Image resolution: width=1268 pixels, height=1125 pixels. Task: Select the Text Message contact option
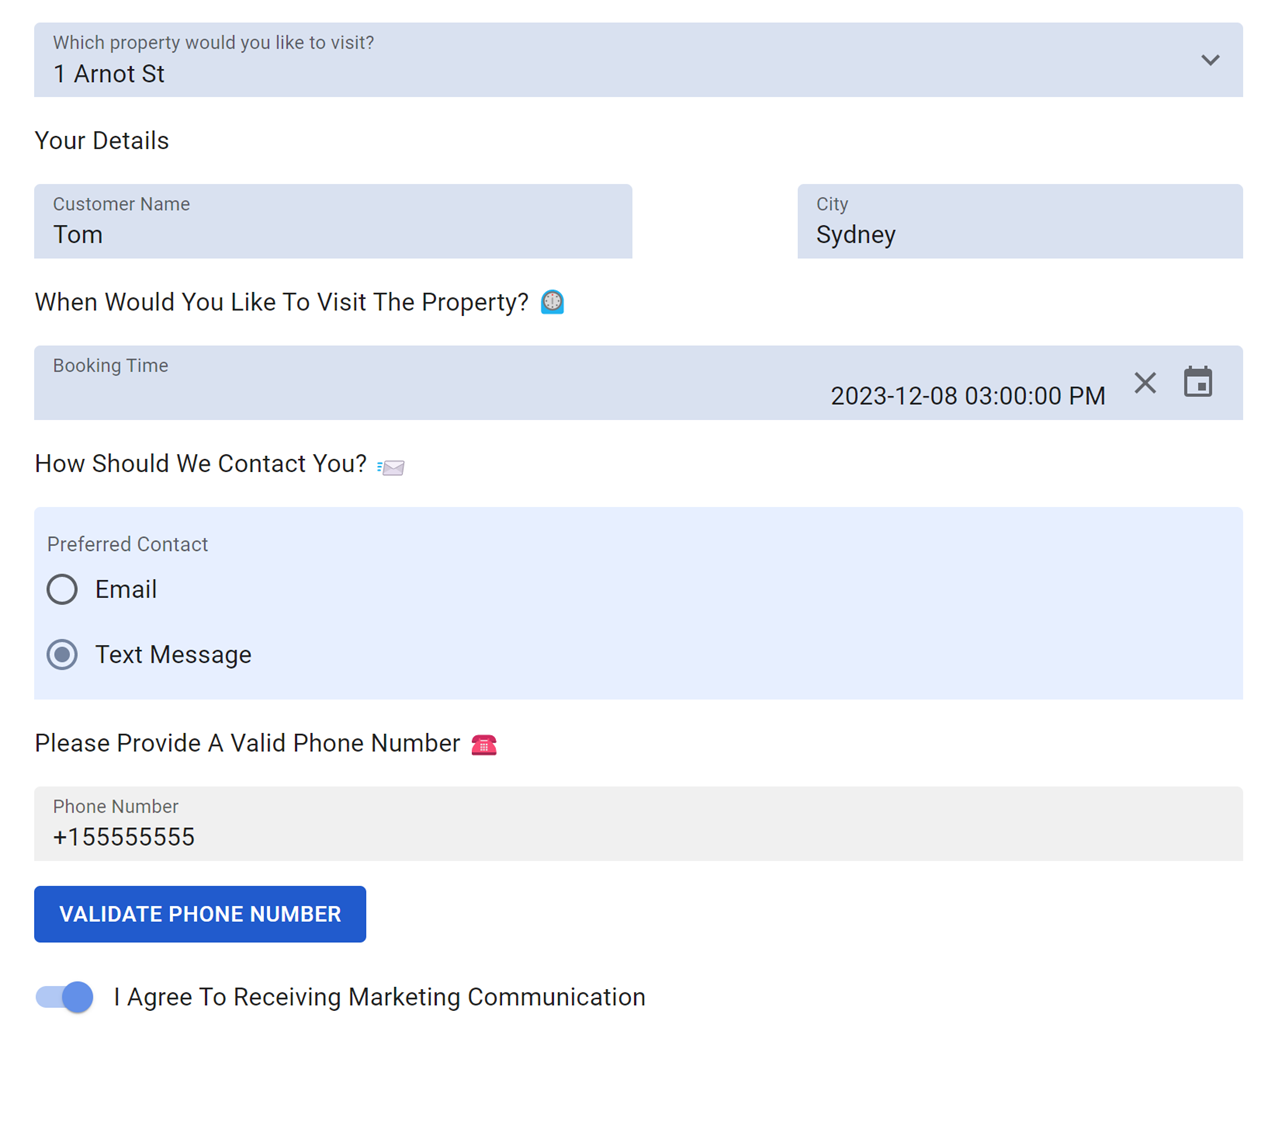click(x=62, y=654)
